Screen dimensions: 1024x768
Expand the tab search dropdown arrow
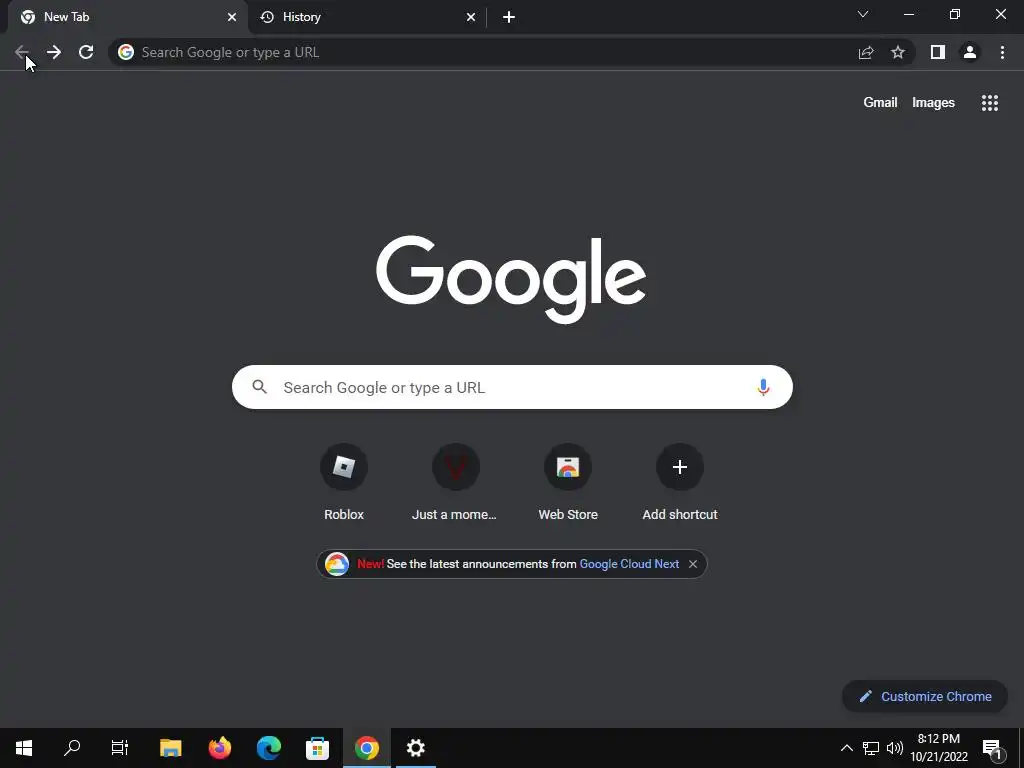pyautogui.click(x=863, y=14)
